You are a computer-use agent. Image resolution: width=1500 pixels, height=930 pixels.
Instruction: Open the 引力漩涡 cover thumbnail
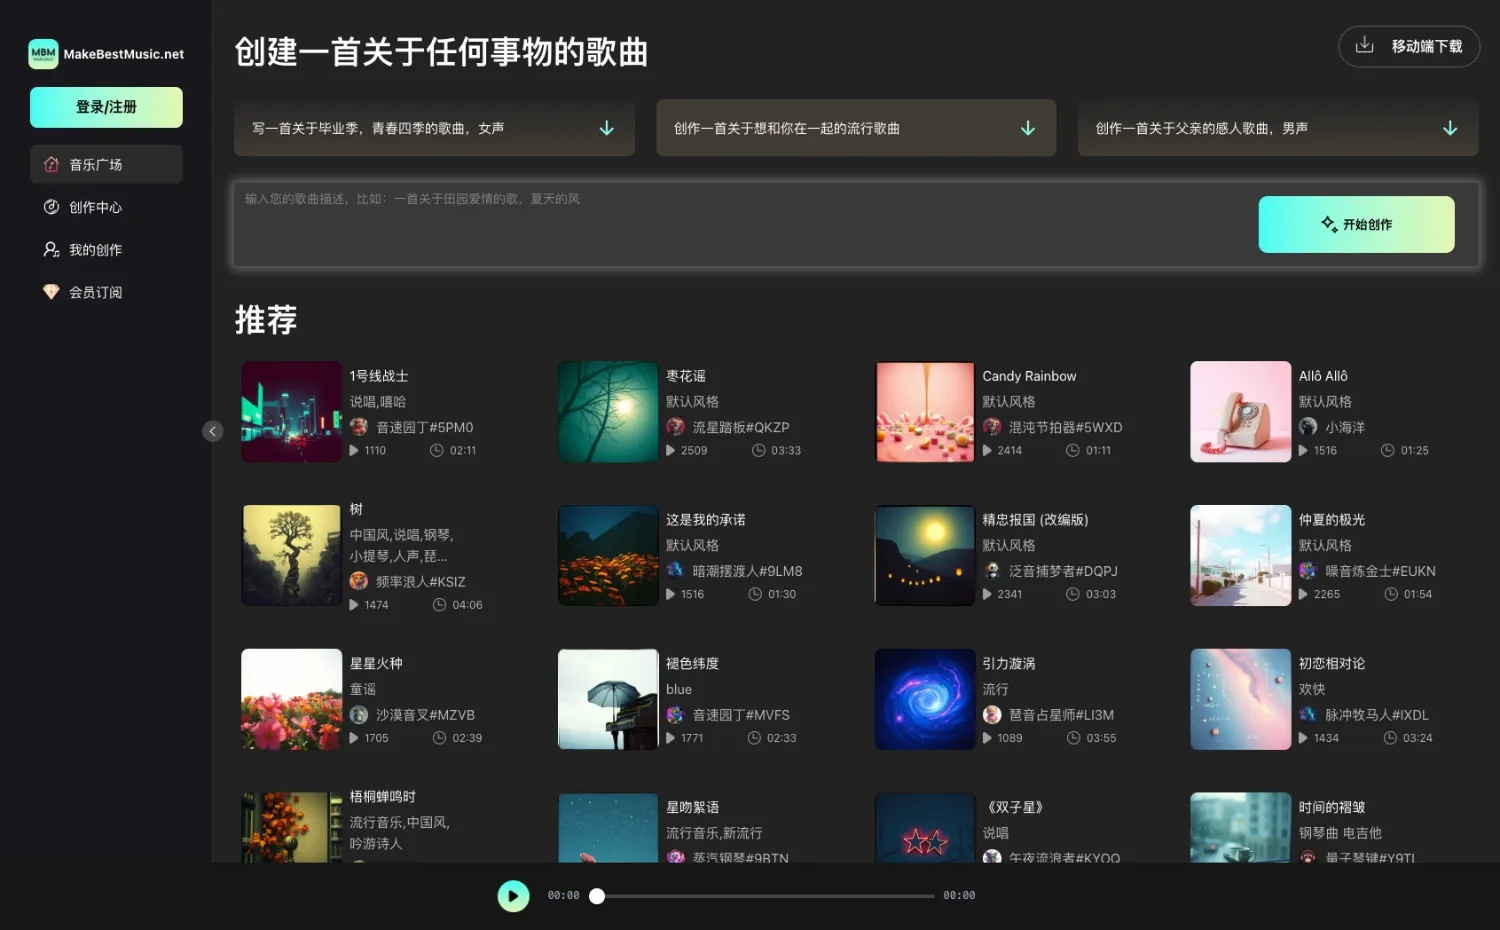click(x=924, y=699)
